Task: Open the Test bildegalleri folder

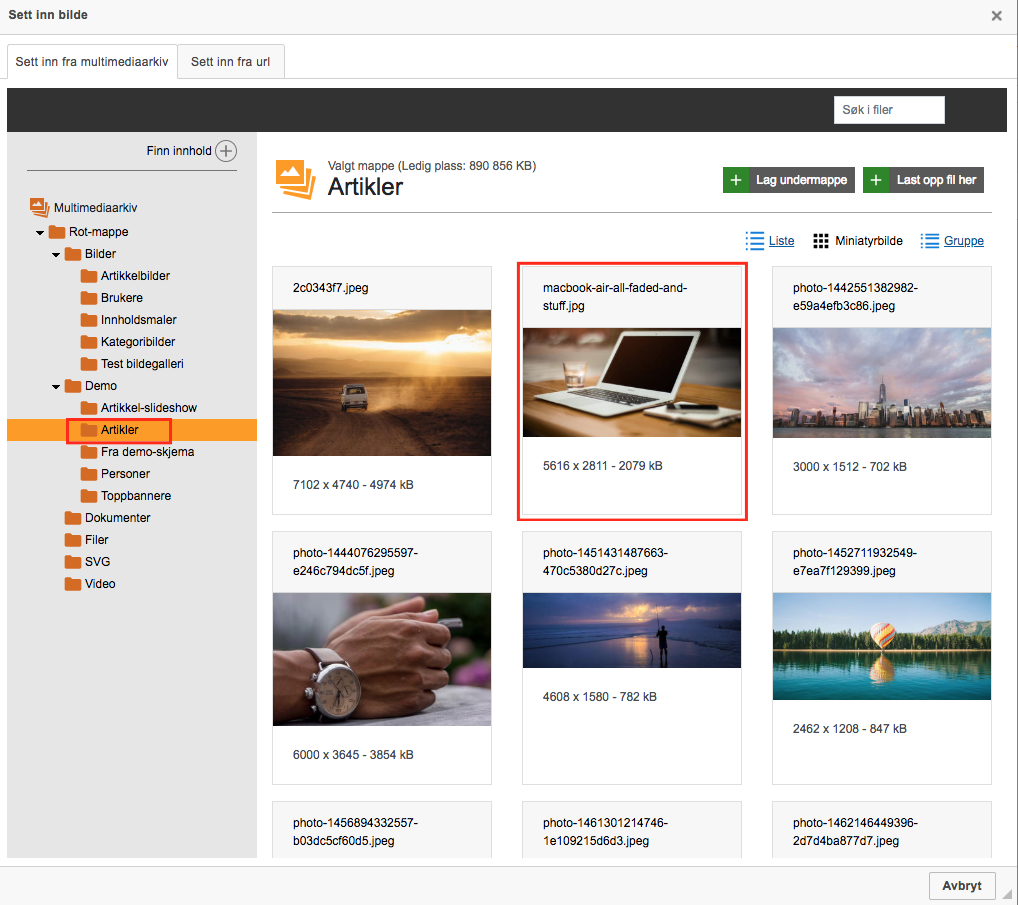Action: point(142,364)
